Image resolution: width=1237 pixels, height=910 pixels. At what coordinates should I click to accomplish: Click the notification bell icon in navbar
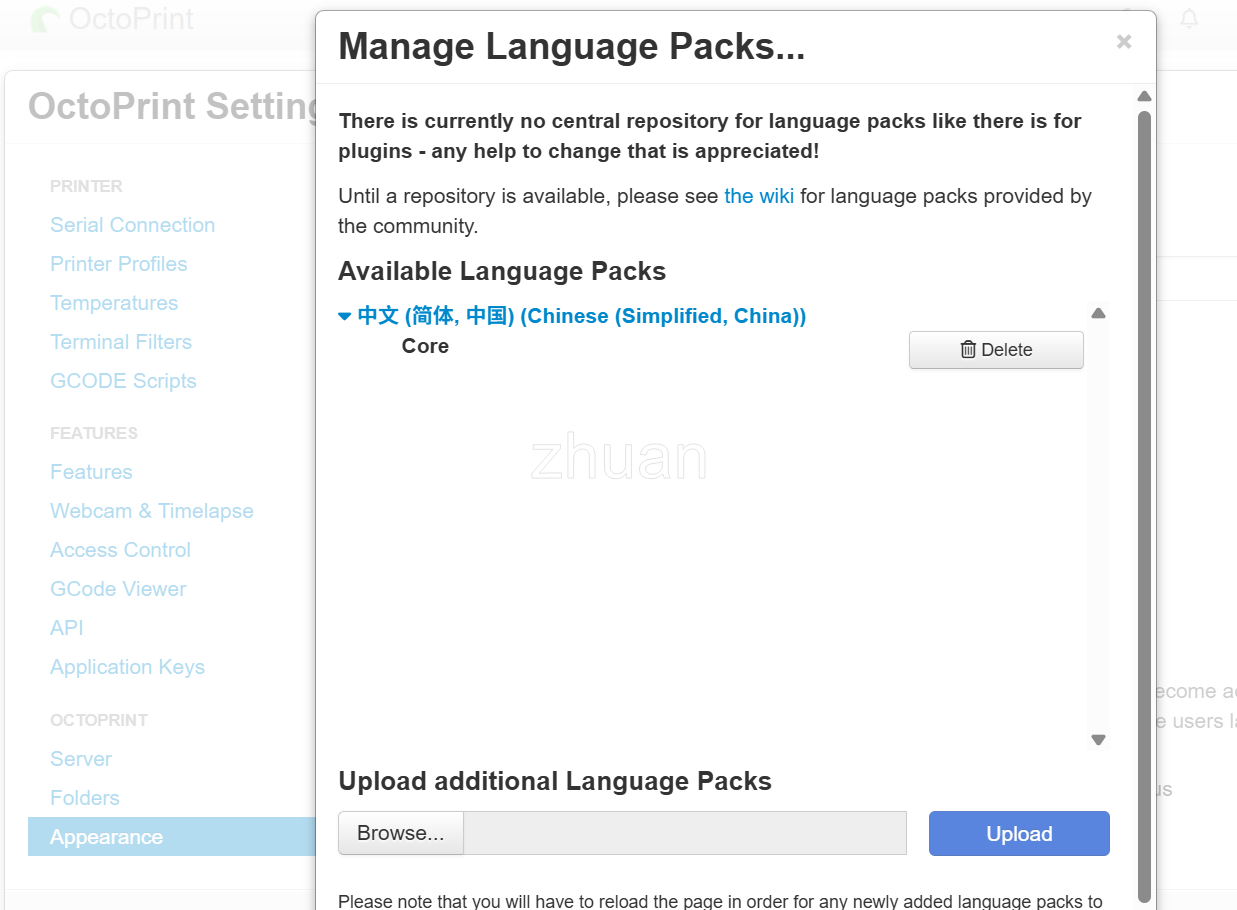(1189, 19)
